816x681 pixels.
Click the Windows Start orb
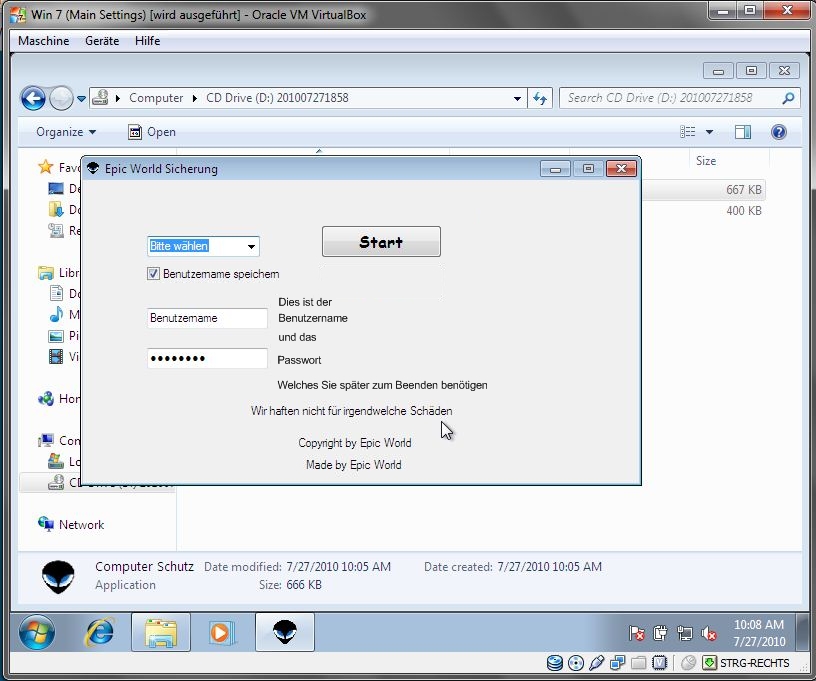coord(37,632)
